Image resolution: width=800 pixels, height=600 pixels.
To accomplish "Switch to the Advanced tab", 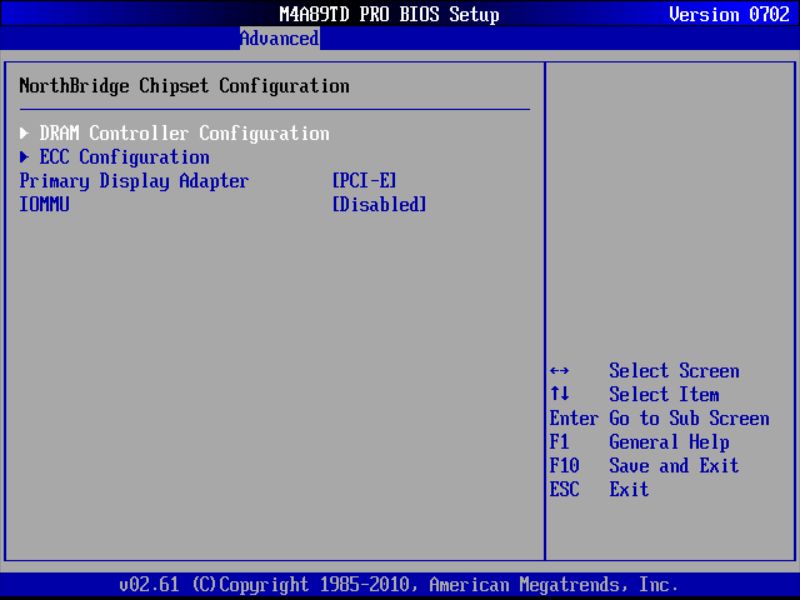I will click(278, 38).
